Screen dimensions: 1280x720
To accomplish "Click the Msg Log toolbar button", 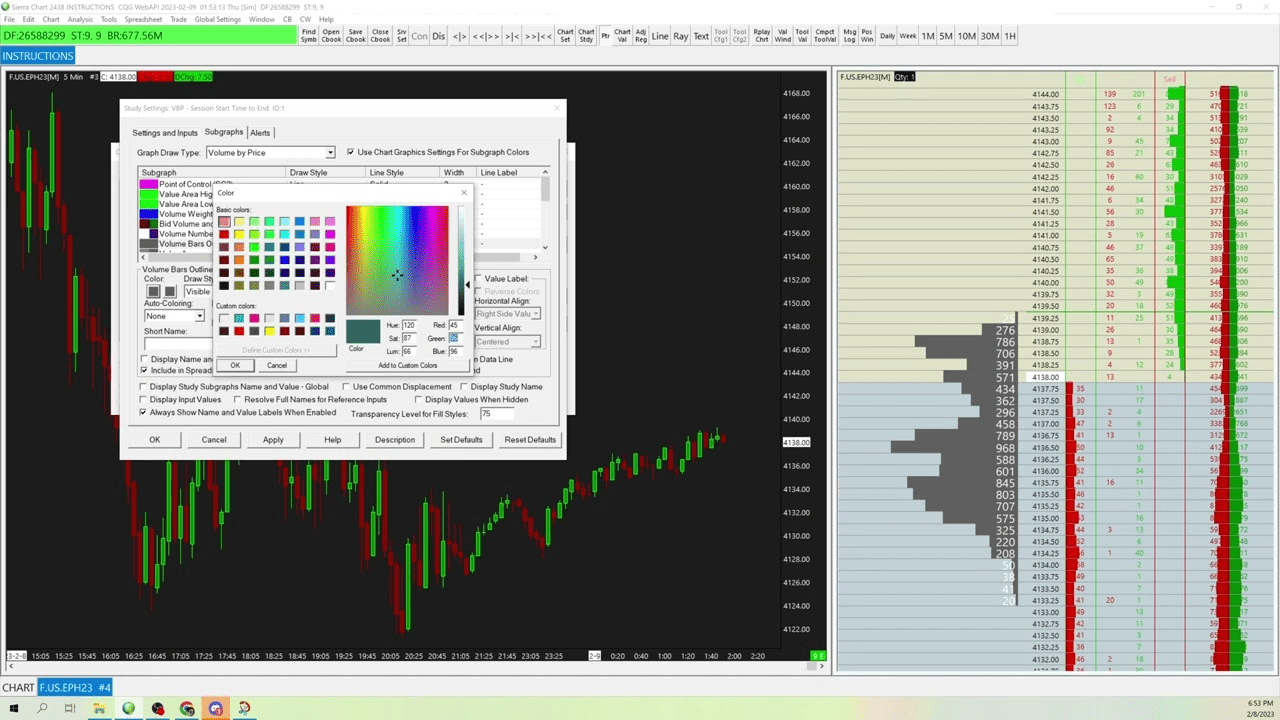I will 849,36.
